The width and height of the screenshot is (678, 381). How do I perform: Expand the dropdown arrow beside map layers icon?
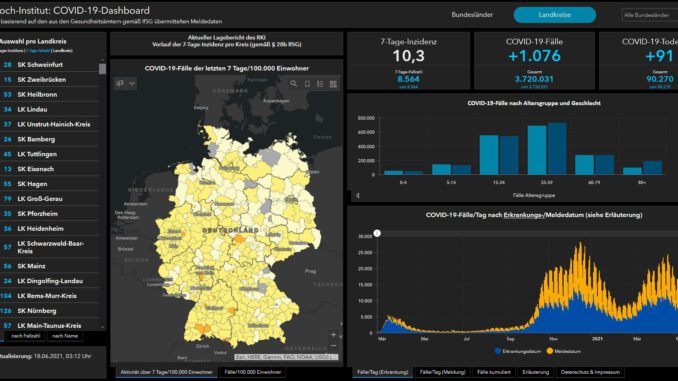pyautogui.click(x=132, y=83)
